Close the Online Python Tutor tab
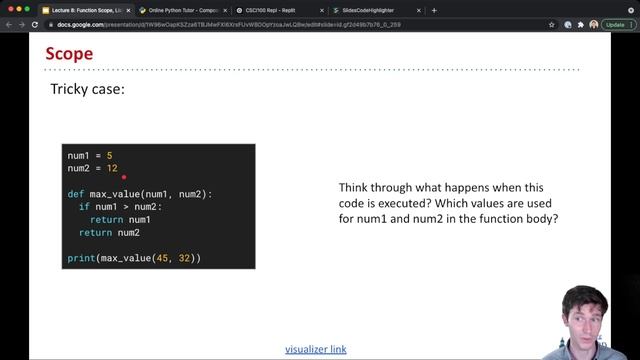This screenshot has width=640, height=360. pyautogui.click(x=225, y=11)
